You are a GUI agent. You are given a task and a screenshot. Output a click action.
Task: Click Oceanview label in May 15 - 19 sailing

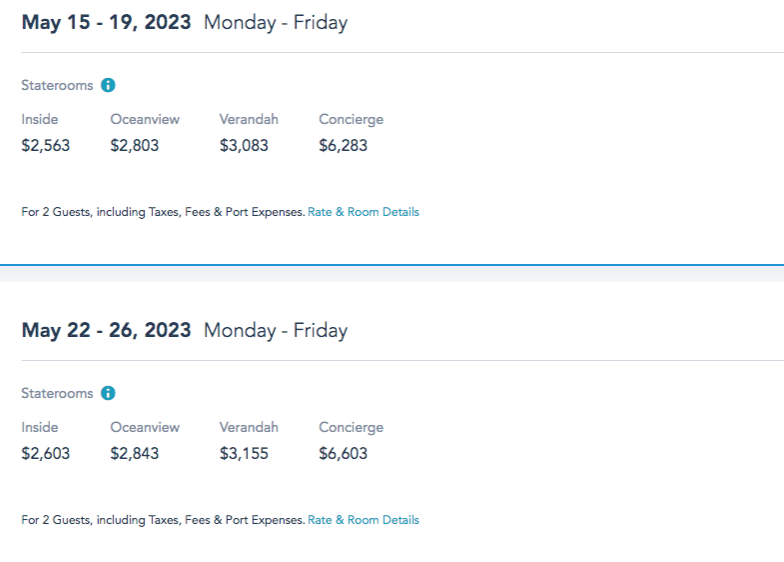pos(145,120)
